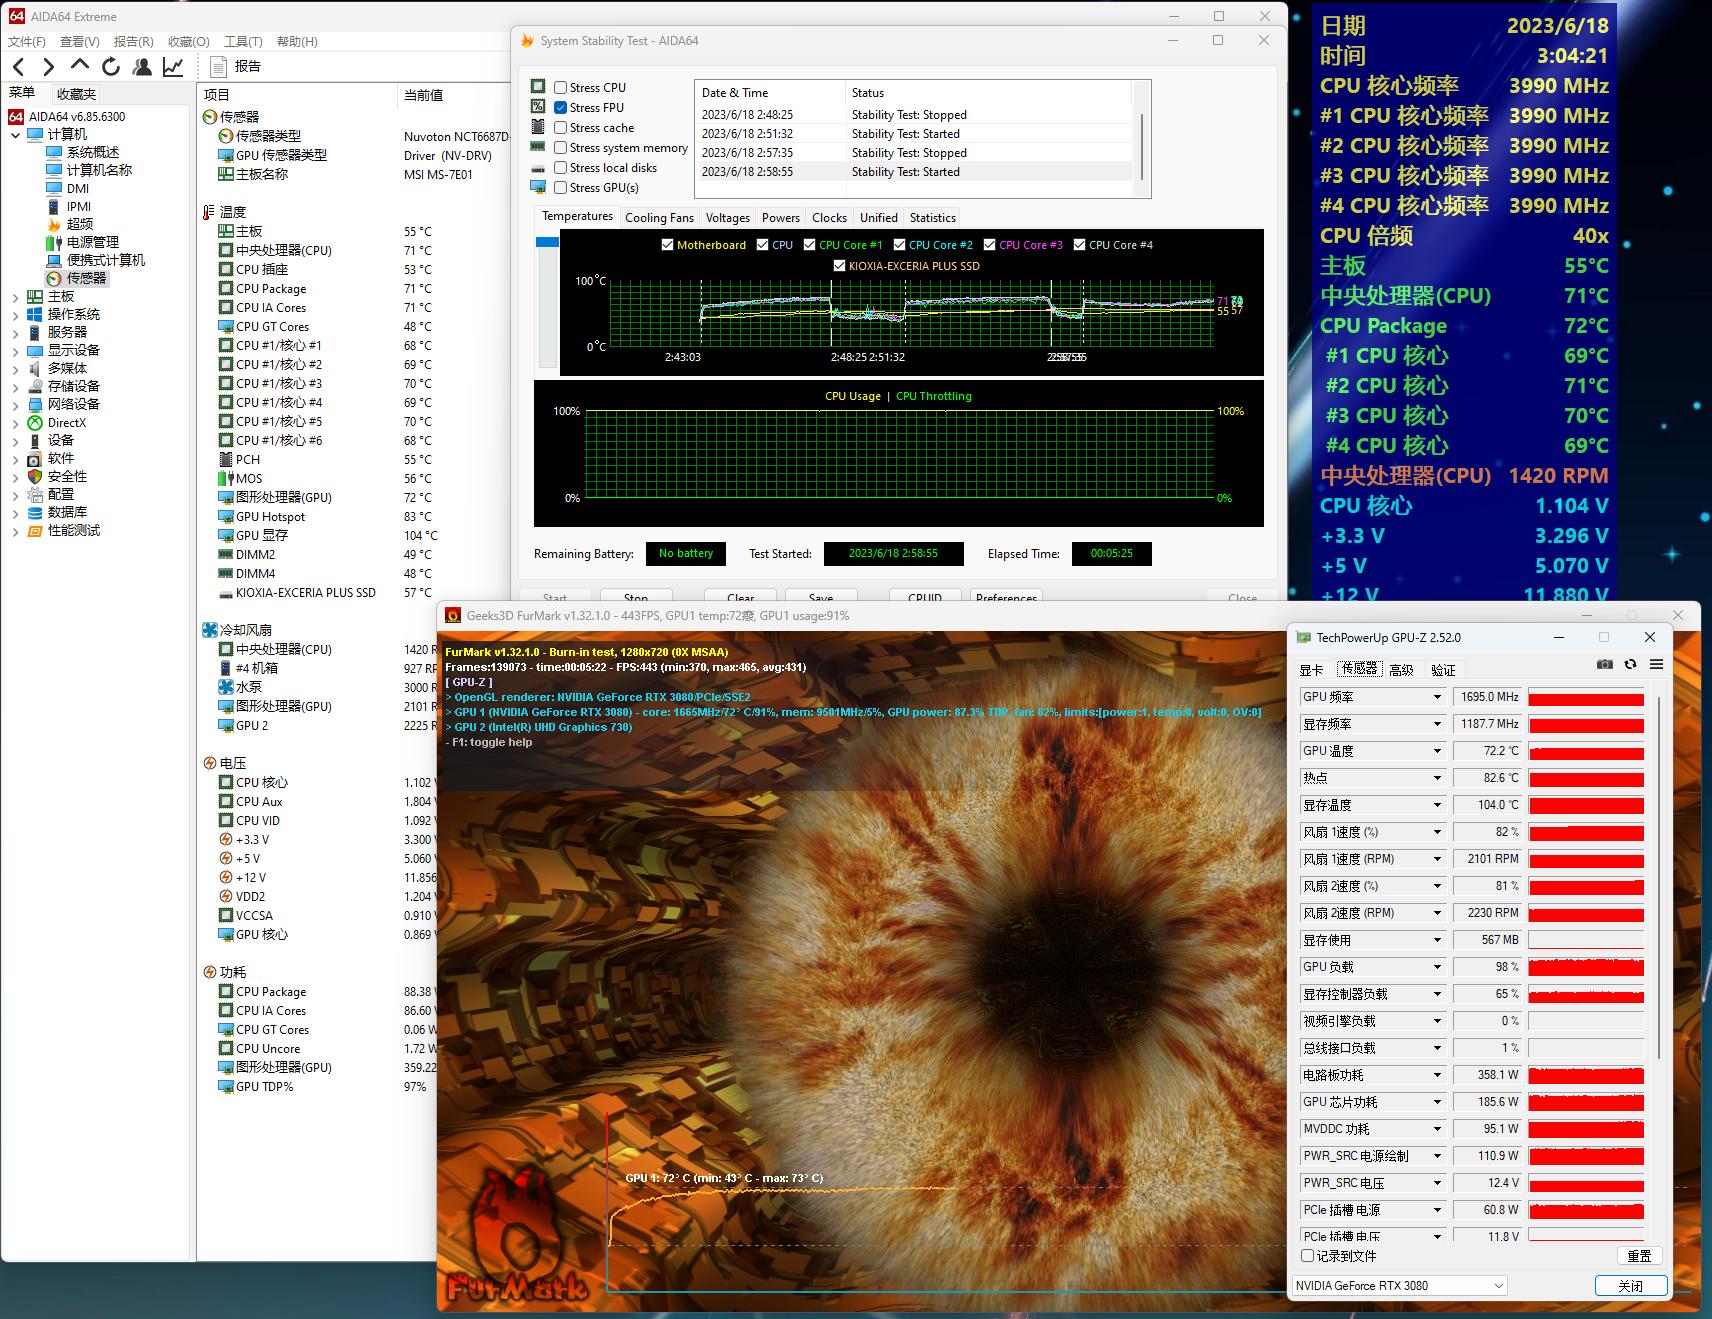Click the up-level arrow in AIDA64 toolbar

tap(80, 66)
